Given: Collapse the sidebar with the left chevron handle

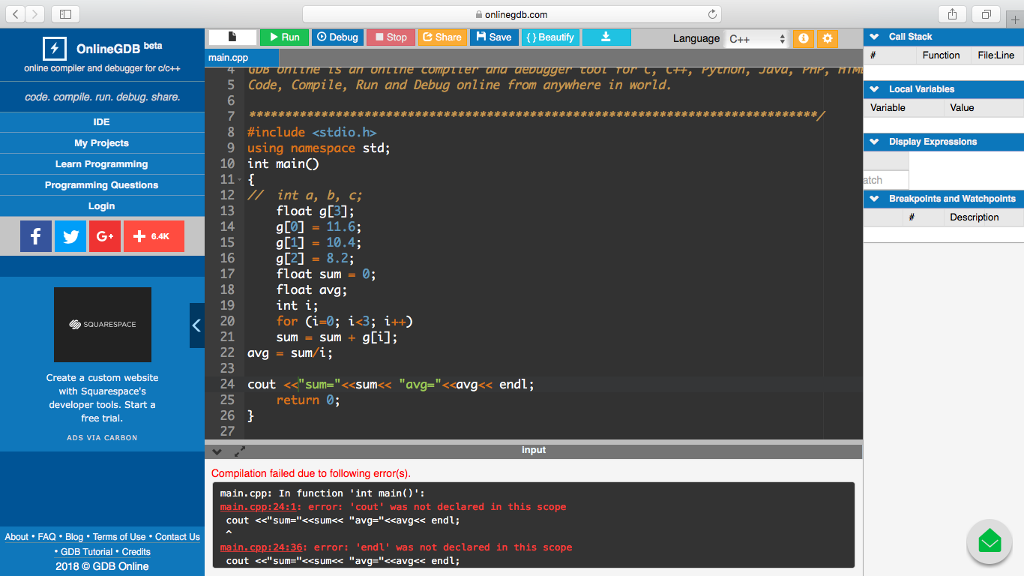Looking at the screenshot, I should pos(197,325).
